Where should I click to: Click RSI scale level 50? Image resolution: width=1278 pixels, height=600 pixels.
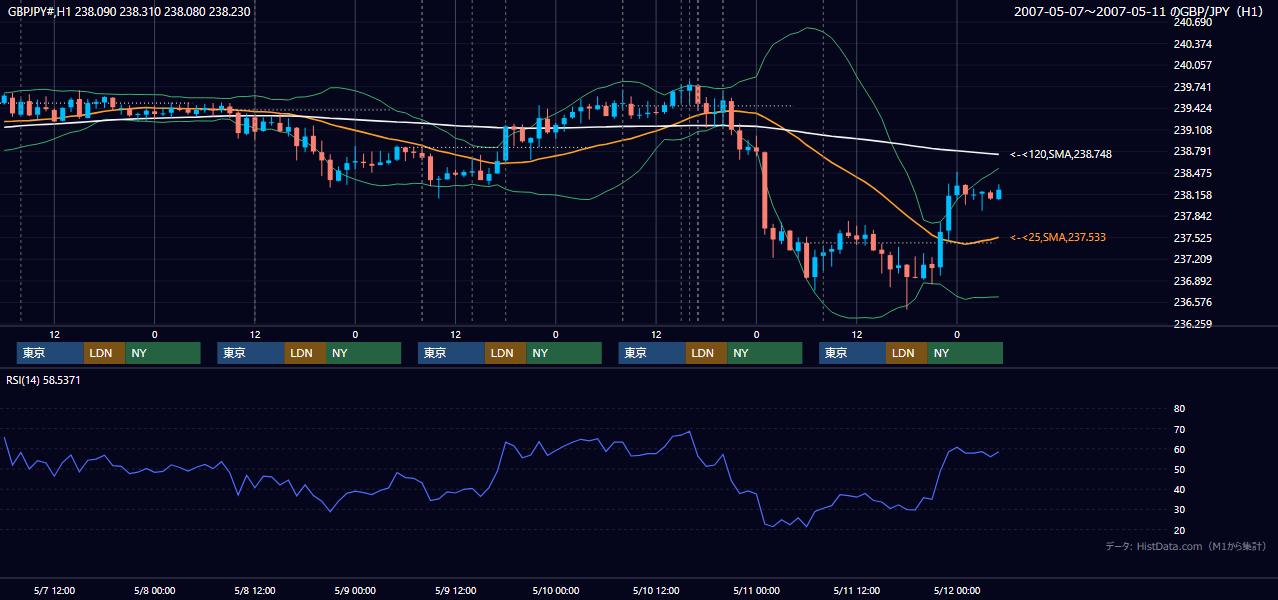coord(1179,469)
